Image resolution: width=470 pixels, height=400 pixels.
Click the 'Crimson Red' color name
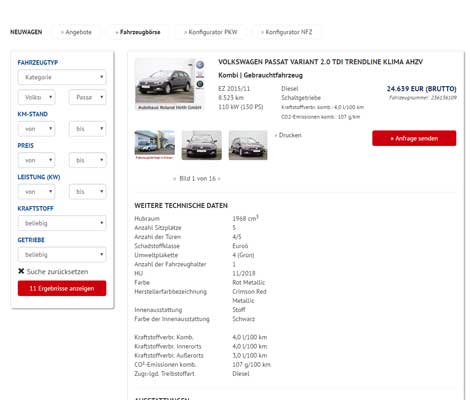point(249,292)
